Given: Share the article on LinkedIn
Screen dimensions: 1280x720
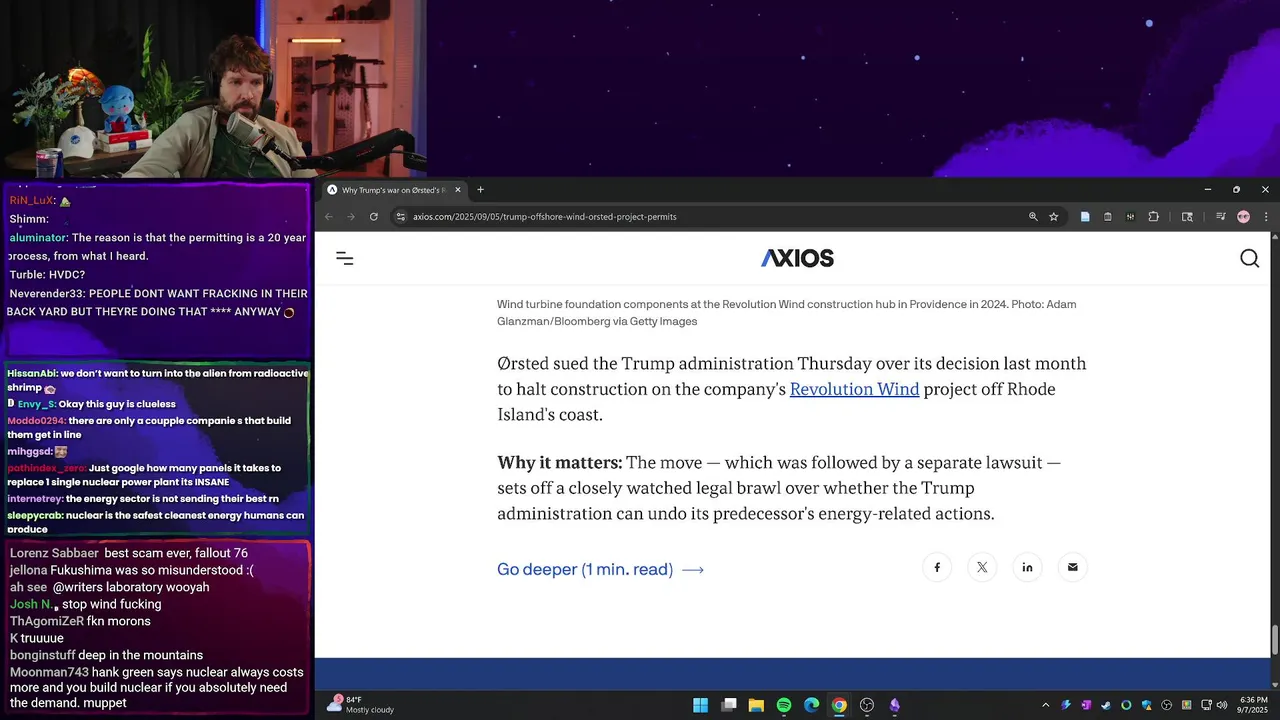Looking at the screenshot, I should (1027, 567).
